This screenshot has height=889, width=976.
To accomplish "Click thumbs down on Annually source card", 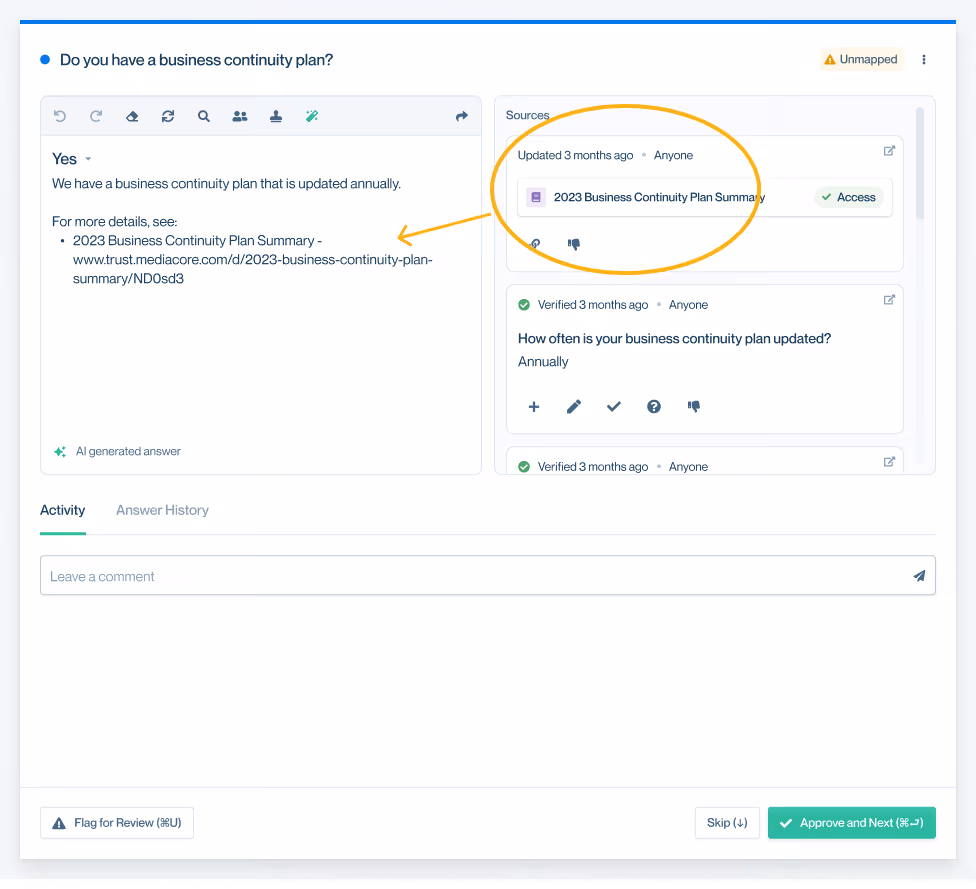I will pyautogui.click(x=693, y=407).
